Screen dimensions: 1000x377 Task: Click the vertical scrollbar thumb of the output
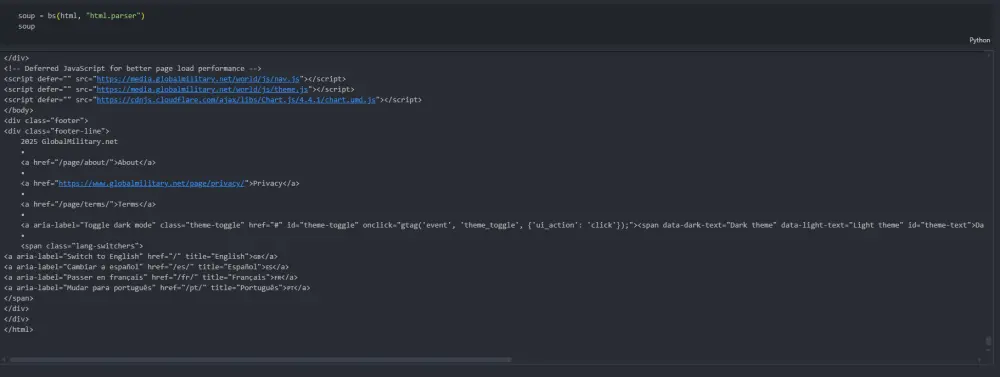point(989,341)
